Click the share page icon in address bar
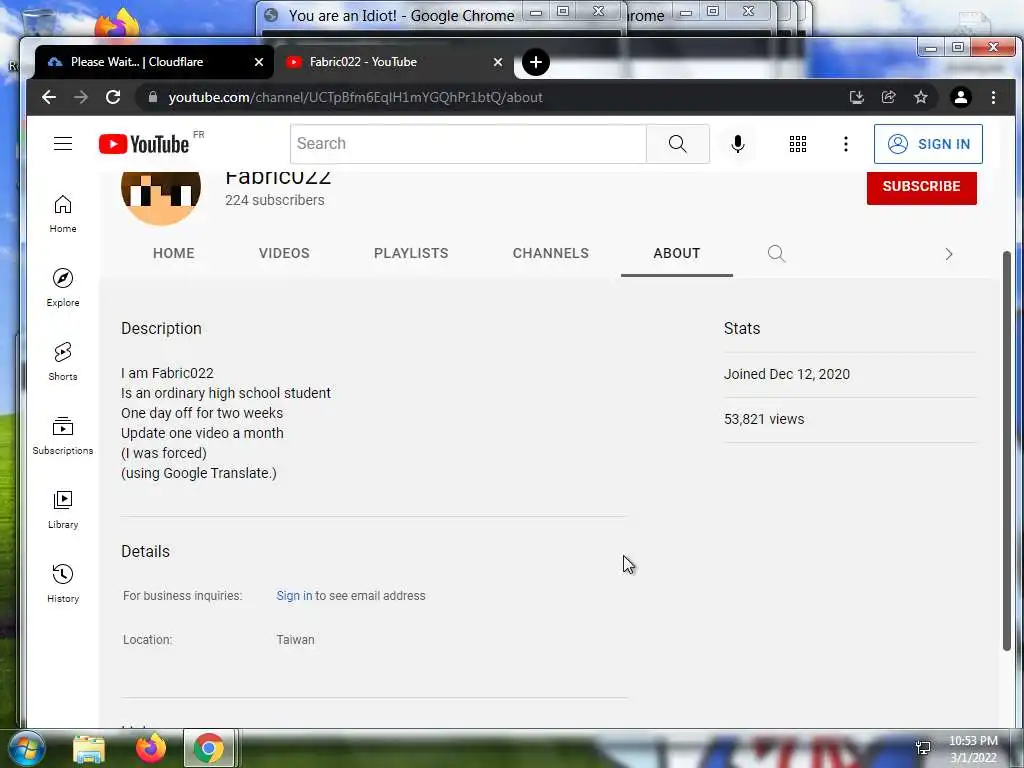The width and height of the screenshot is (1024, 768). tap(889, 97)
